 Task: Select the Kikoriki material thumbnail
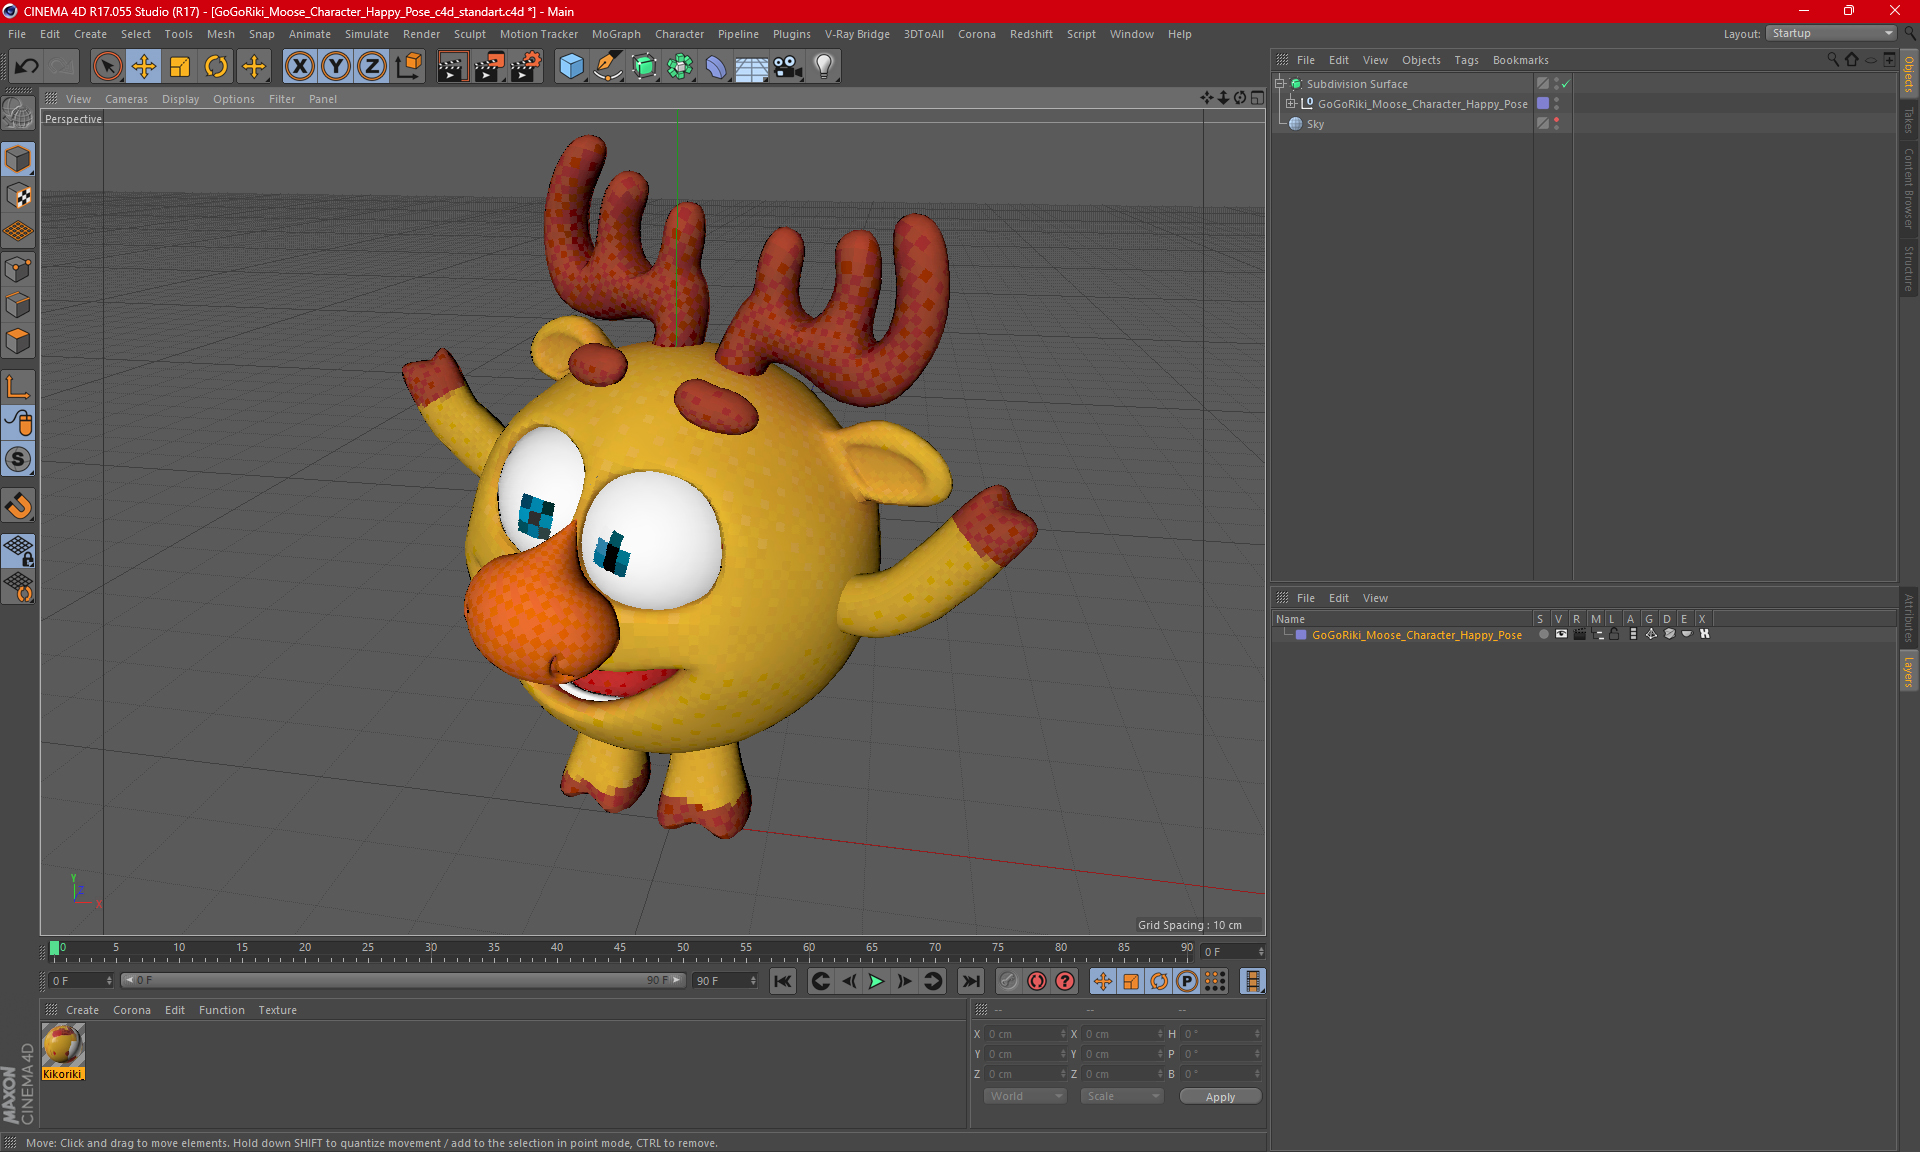click(x=63, y=1045)
